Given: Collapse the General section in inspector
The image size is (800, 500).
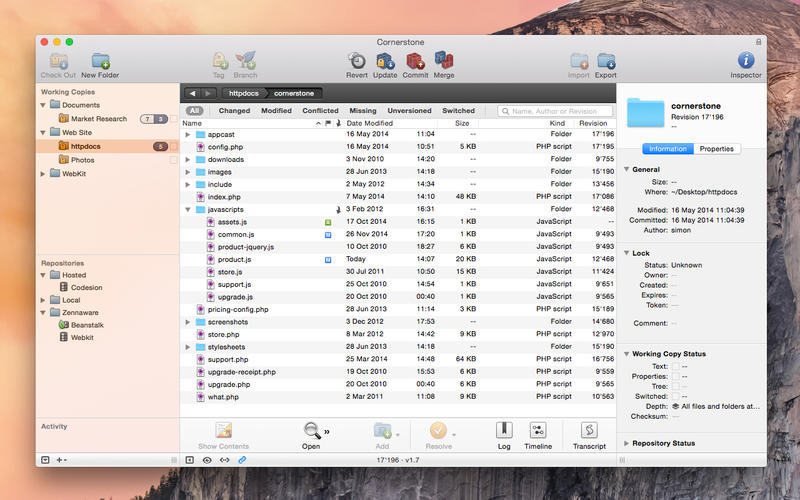Looking at the screenshot, I should point(627,169).
